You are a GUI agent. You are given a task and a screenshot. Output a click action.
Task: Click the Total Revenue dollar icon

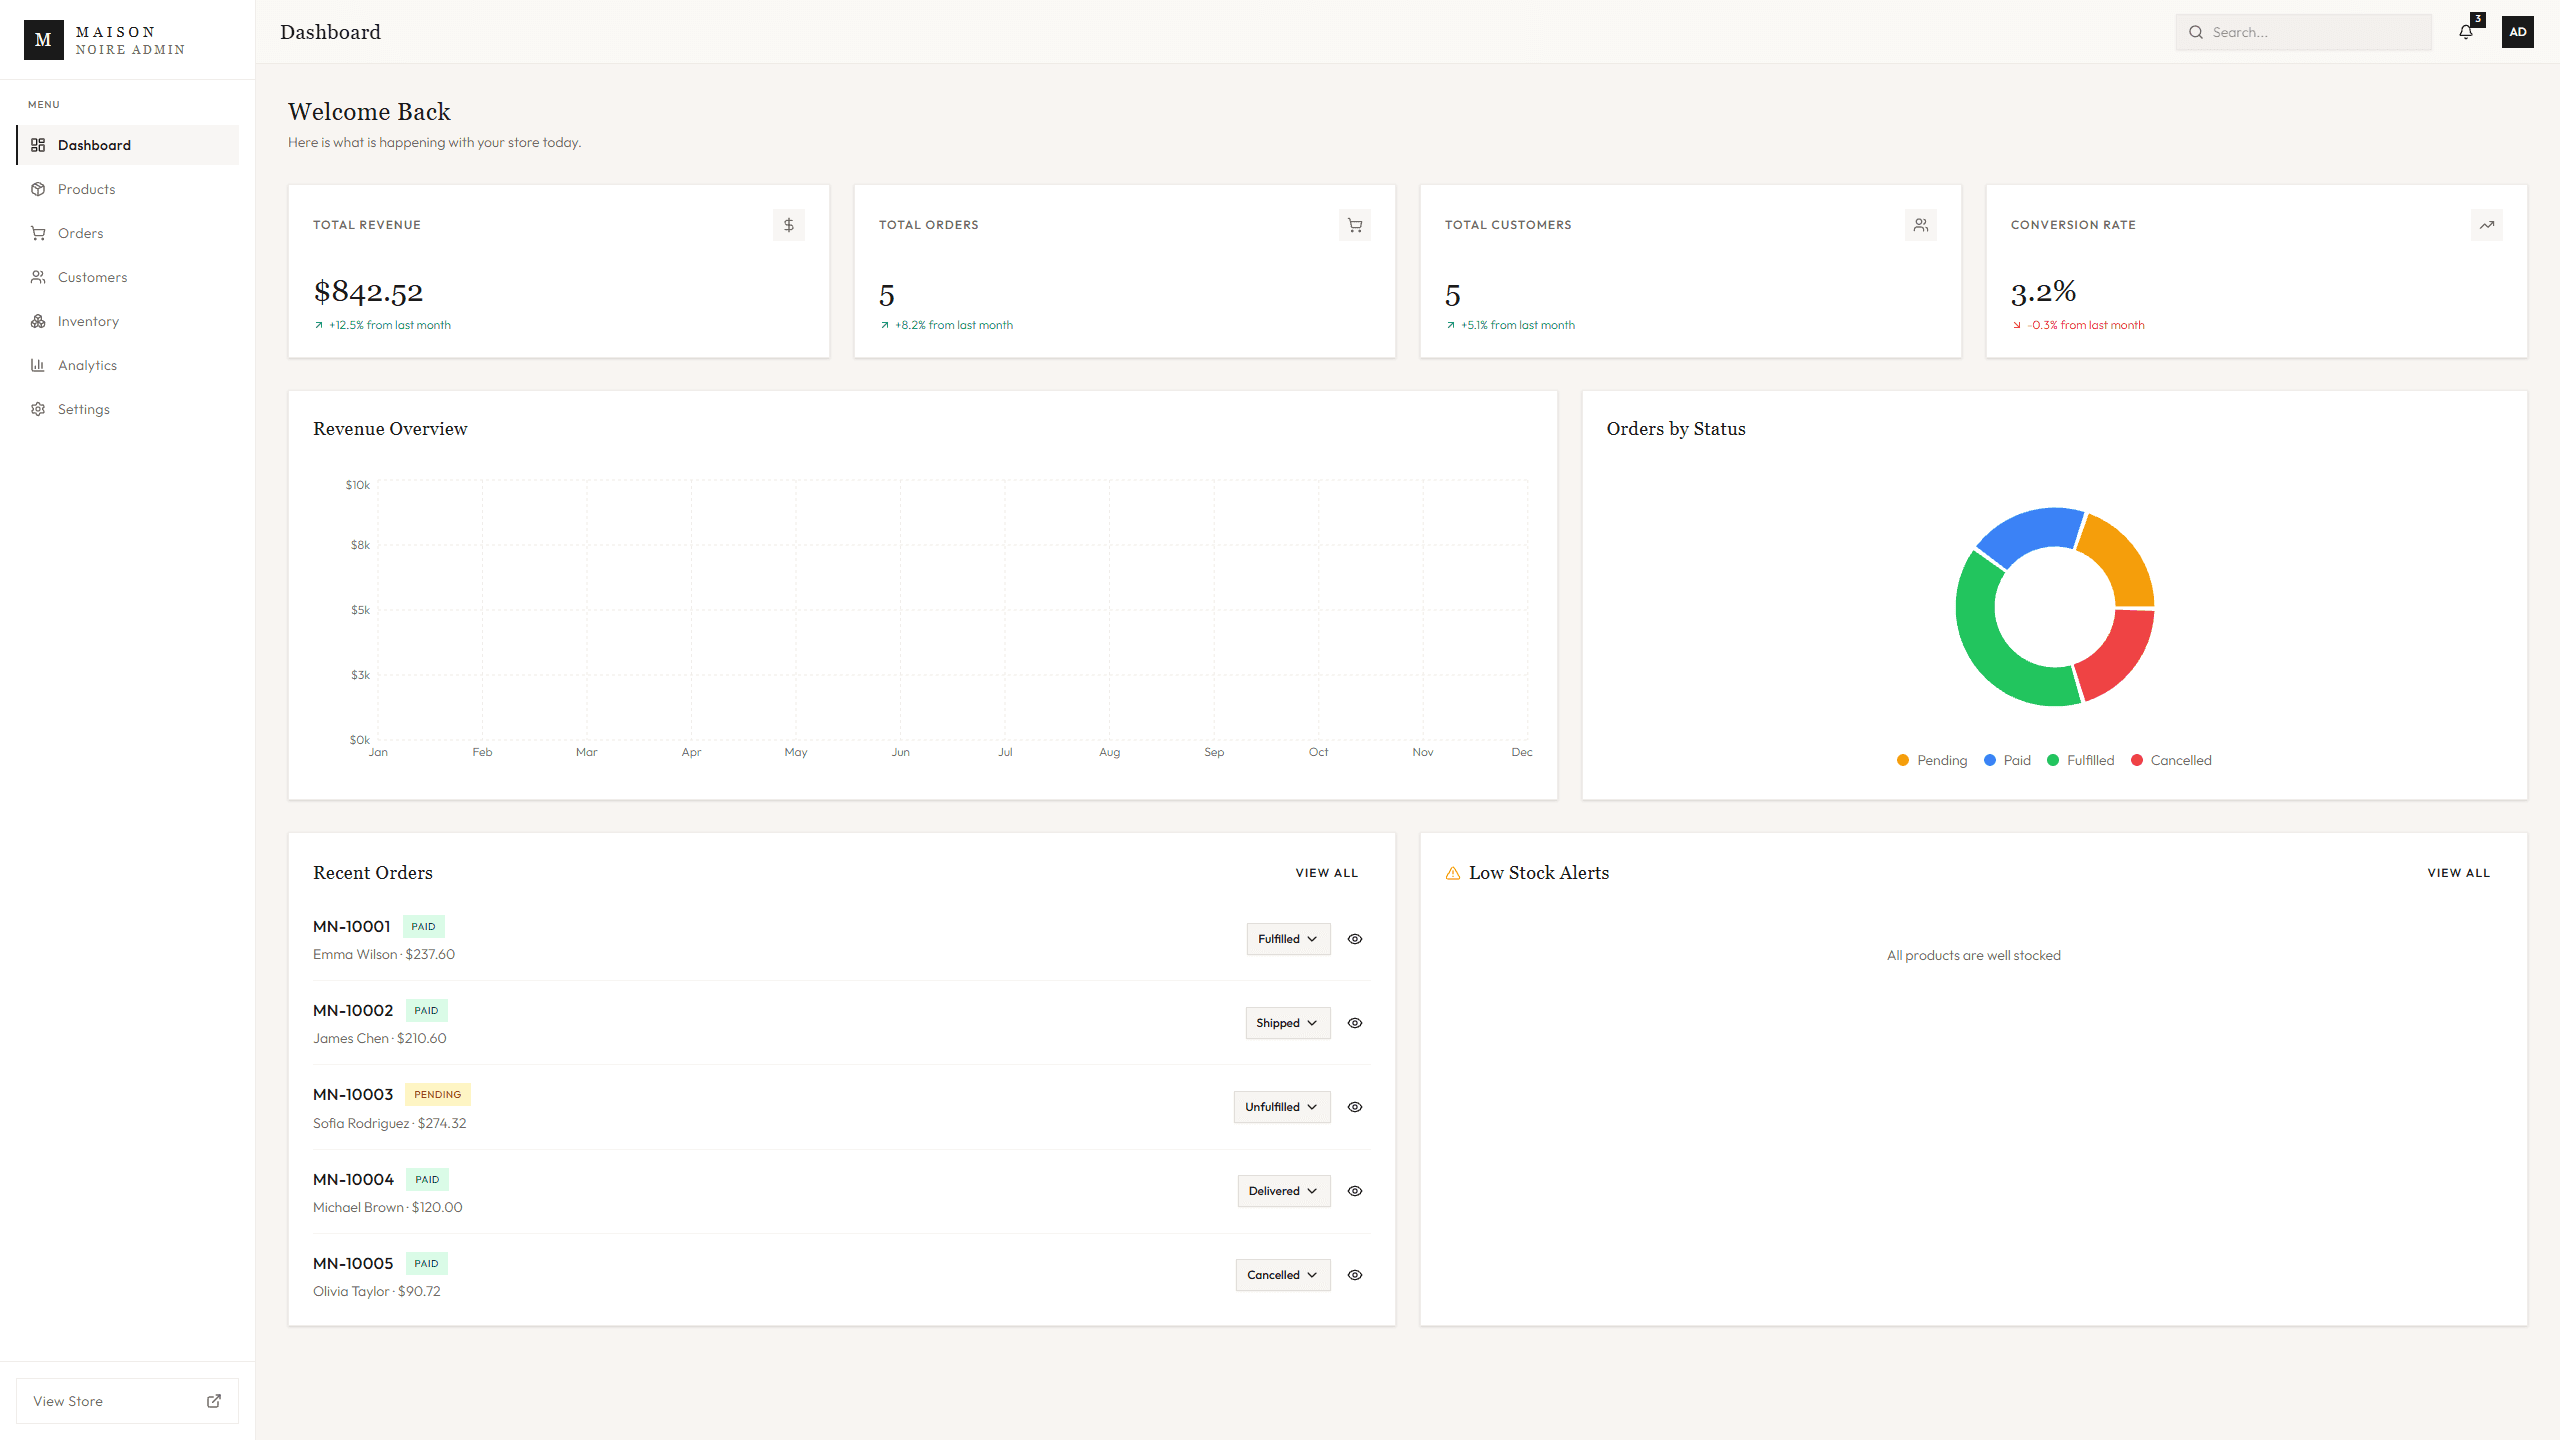click(x=789, y=225)
